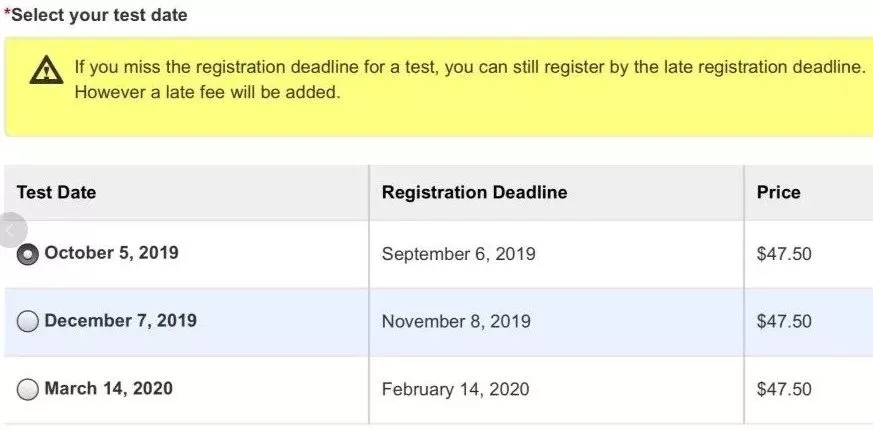Click the $47.50 price for March test
This screenshot has height=430, width=873.
pos(784,389)
